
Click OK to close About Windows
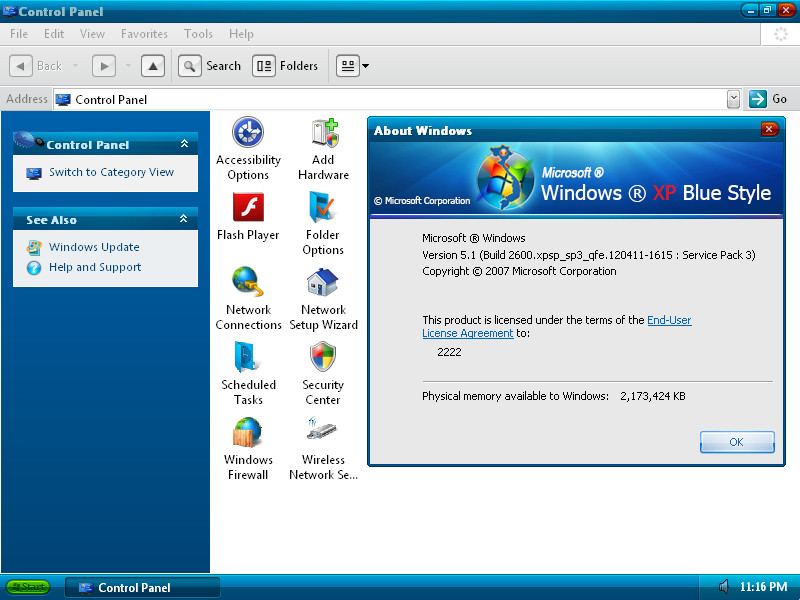tap(737, 441)
